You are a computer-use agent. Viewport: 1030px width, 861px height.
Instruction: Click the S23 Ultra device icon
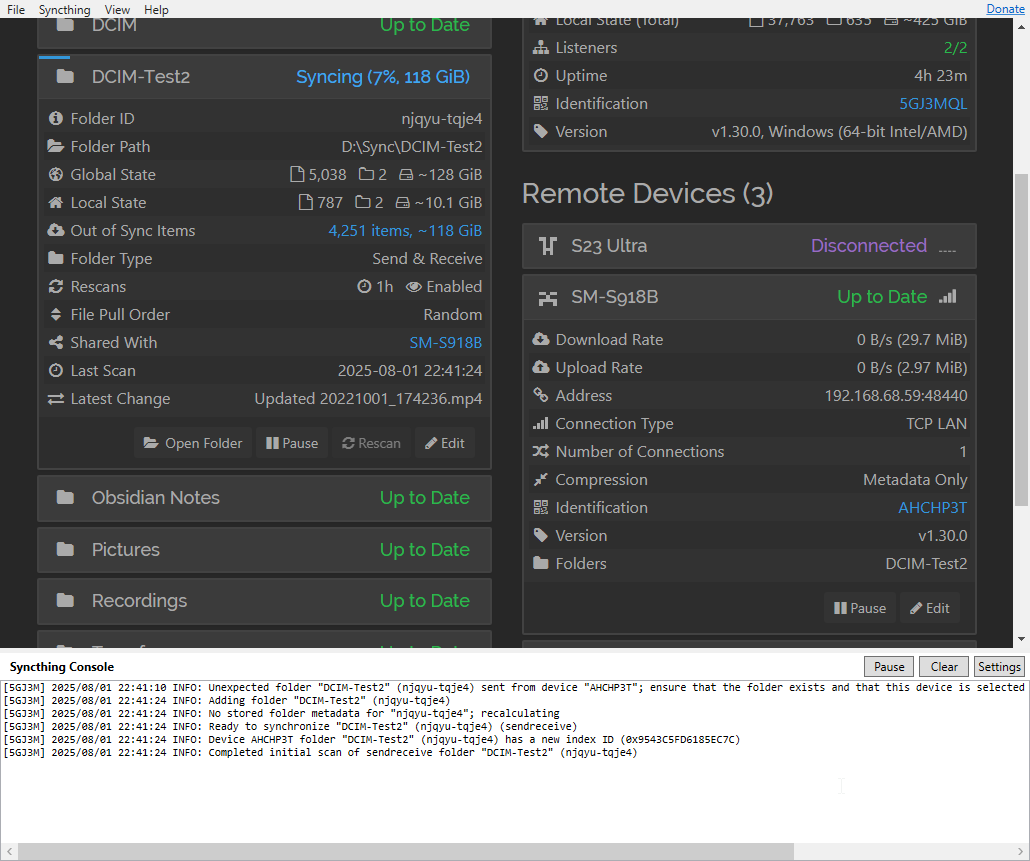[x=548, y=246]
